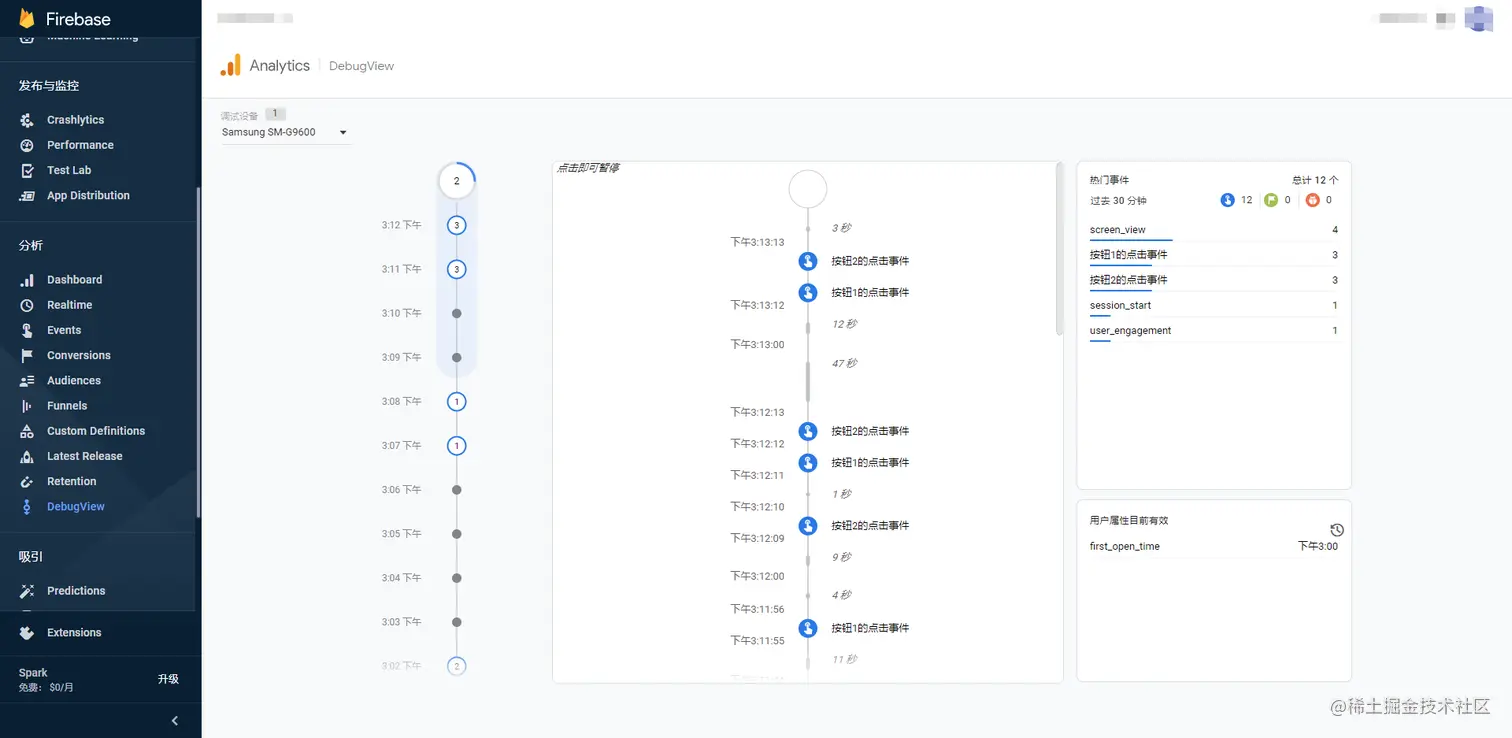Click the empty circle atop seconds stream

[x=808, y=189]
